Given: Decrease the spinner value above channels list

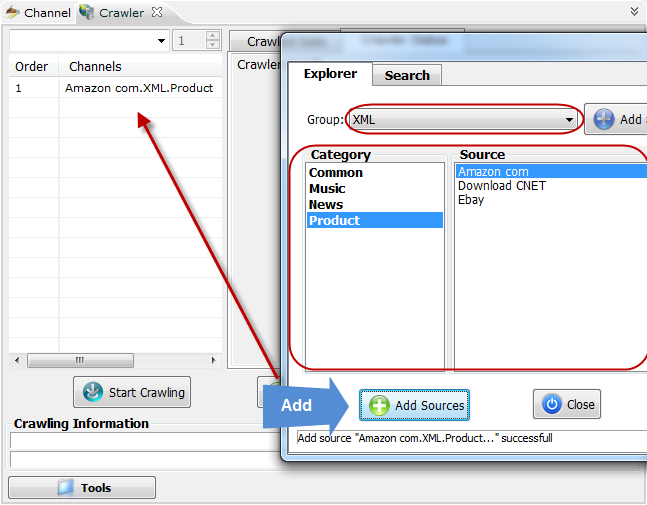Looking at the screenshot, I should point(213,45).
